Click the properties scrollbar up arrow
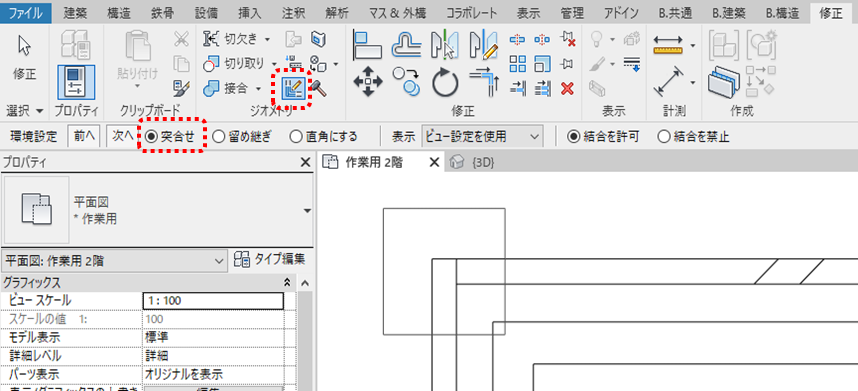Image resolution: width=858 pixels, height=391 pixels. point(305,284)
